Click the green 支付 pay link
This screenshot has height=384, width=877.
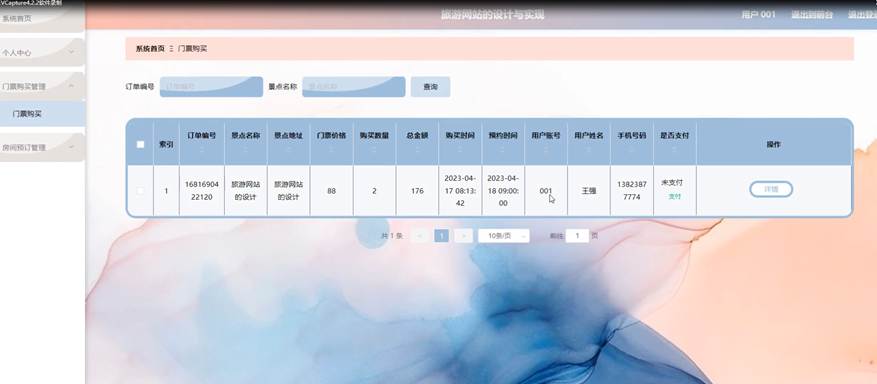675,197
